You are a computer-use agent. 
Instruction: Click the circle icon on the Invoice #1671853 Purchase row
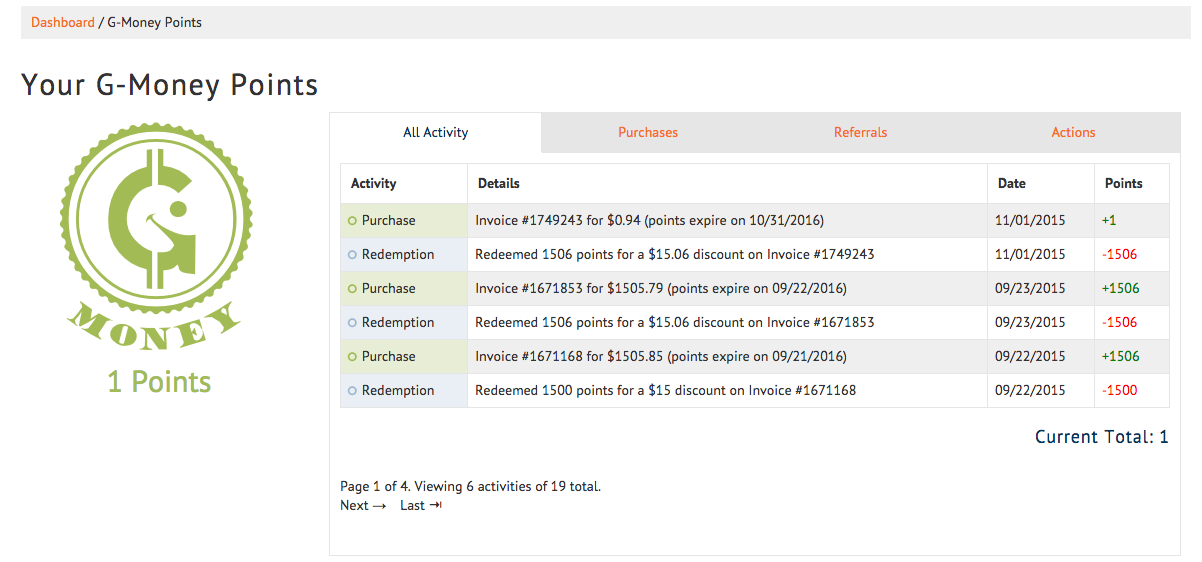pyautogui.click(x=352, y=289)
